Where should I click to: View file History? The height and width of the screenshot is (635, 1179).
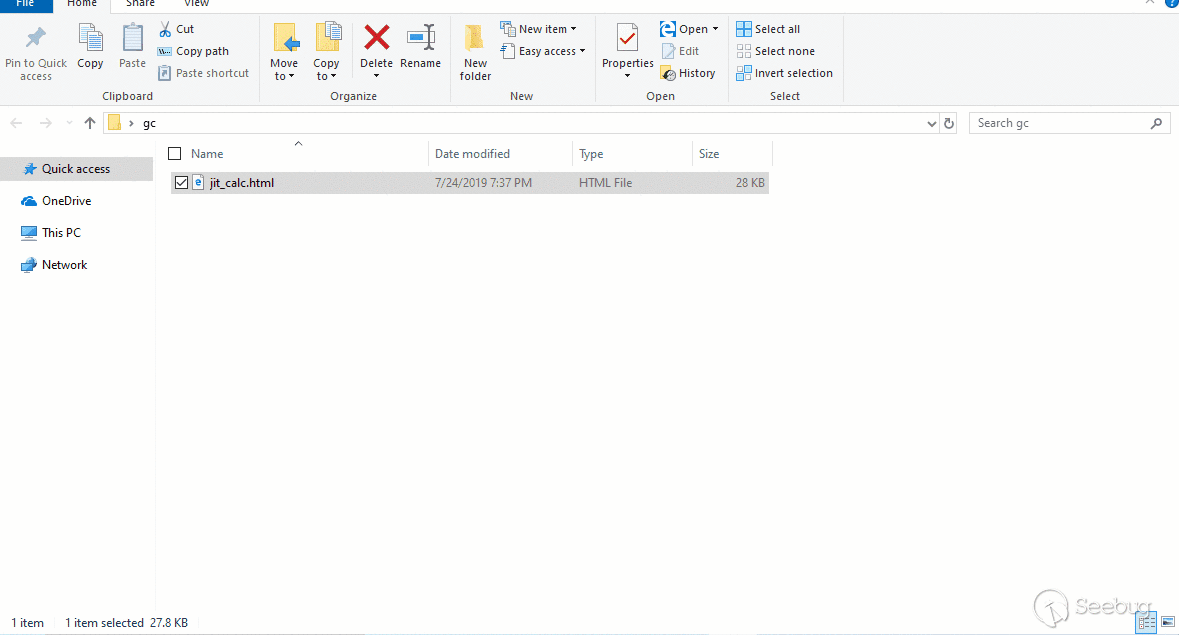pyautogui.click(x=688, y=73)
